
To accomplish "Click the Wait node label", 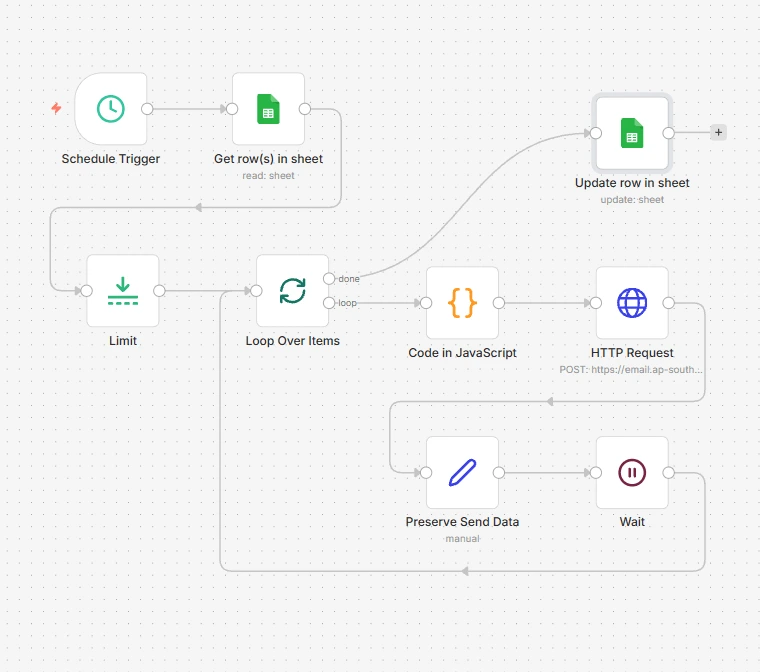I will point(632,522).
